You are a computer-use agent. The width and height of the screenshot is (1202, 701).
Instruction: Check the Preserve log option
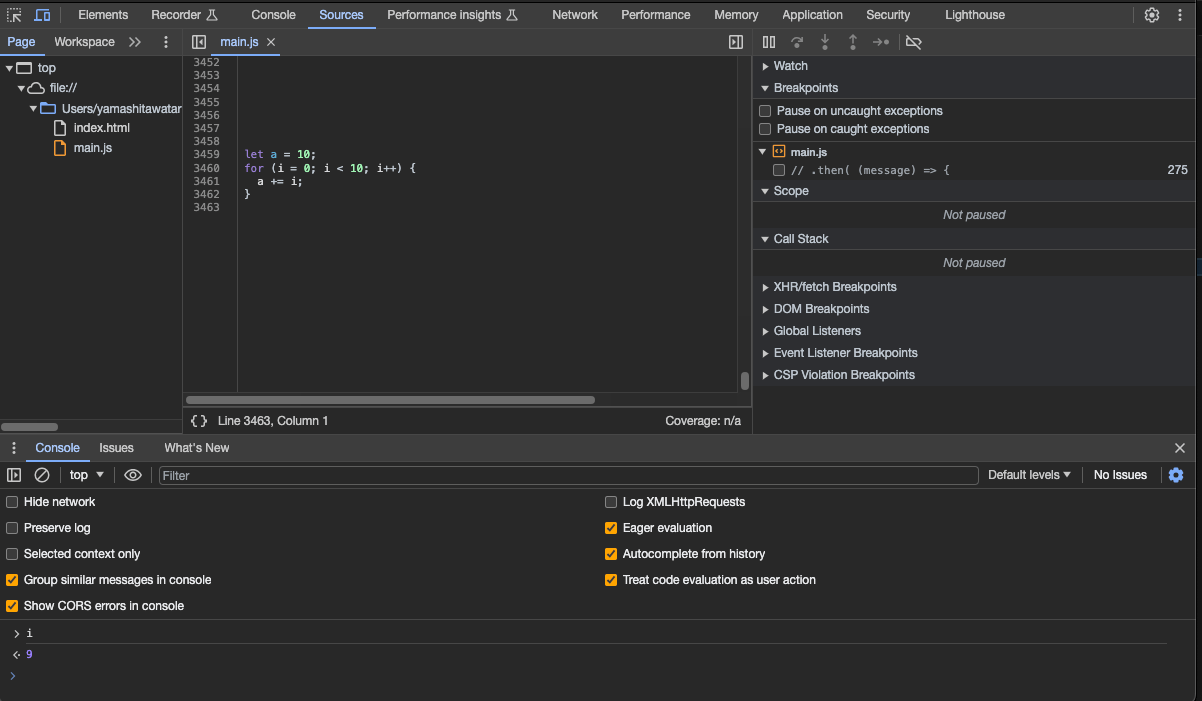13,528
